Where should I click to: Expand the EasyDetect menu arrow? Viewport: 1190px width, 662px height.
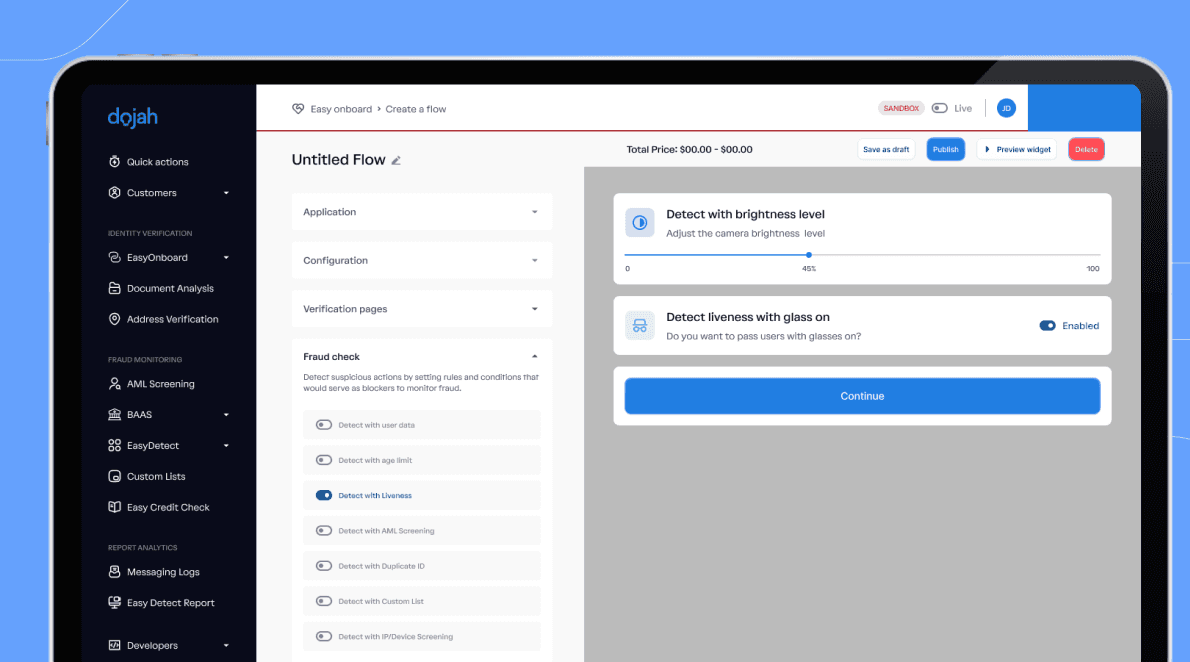point(226,446)
